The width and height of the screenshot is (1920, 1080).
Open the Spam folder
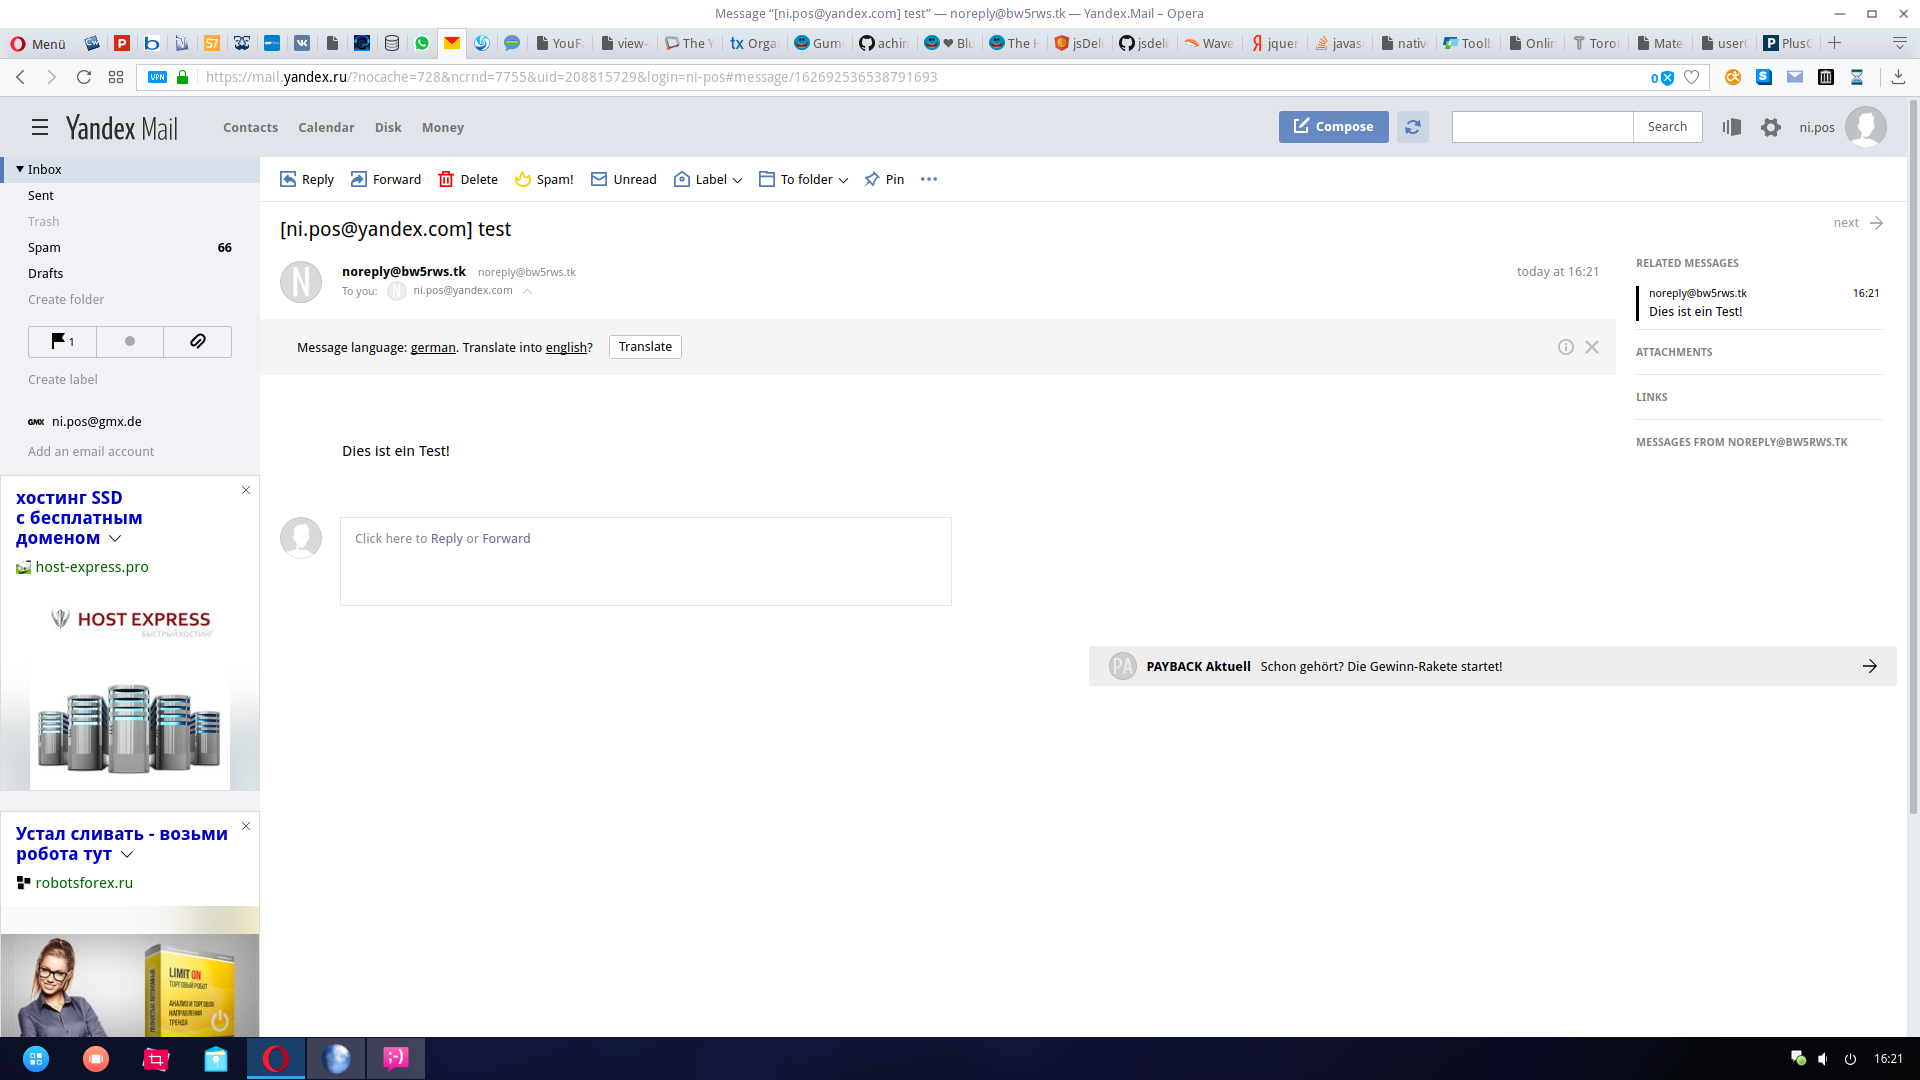click(44, 247)
